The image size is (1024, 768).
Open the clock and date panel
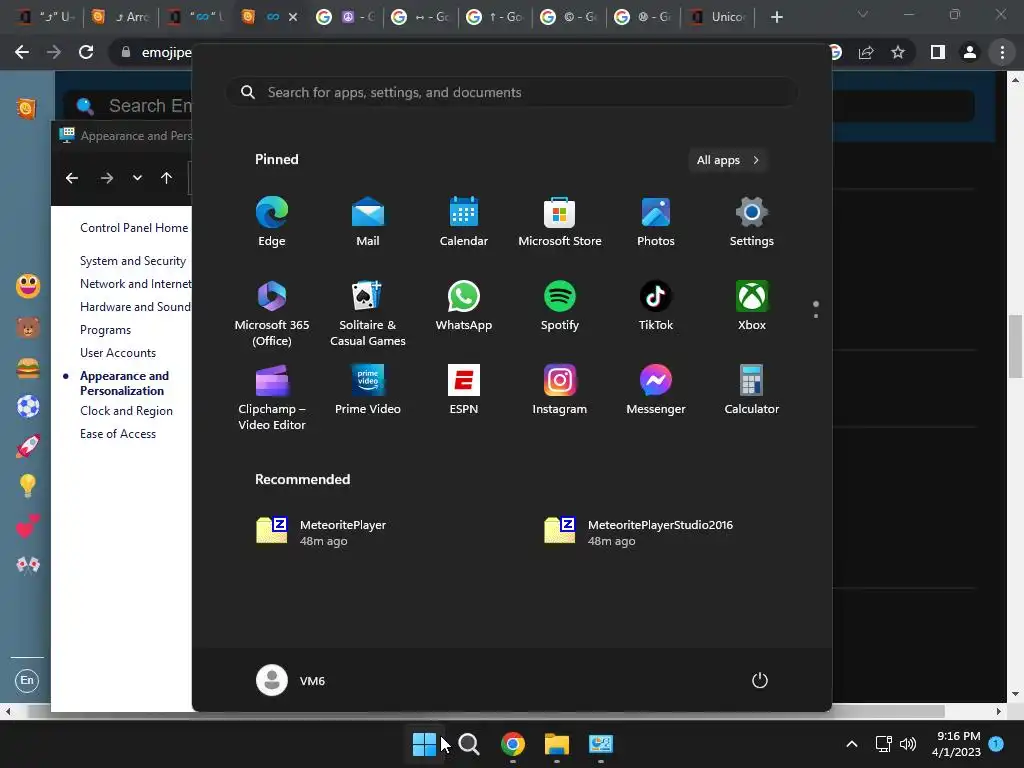pyautogui.click(x=956, y=744)
